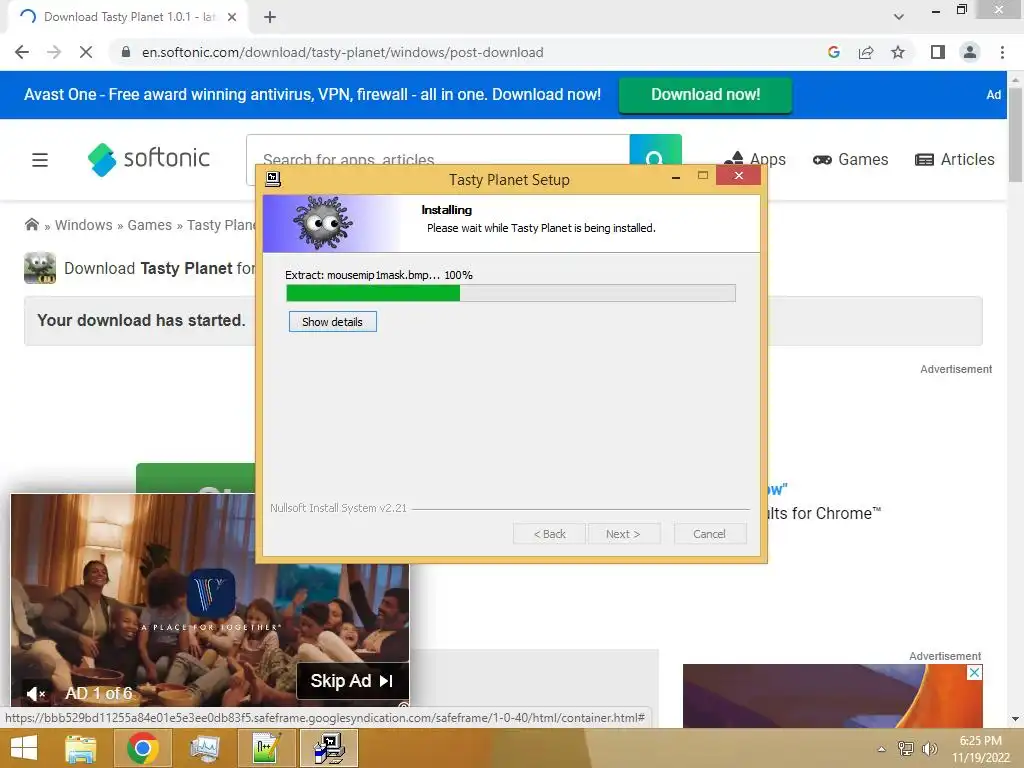Open the Windows Start menu
Viewport: 1024px width, 768px height.
24,748
